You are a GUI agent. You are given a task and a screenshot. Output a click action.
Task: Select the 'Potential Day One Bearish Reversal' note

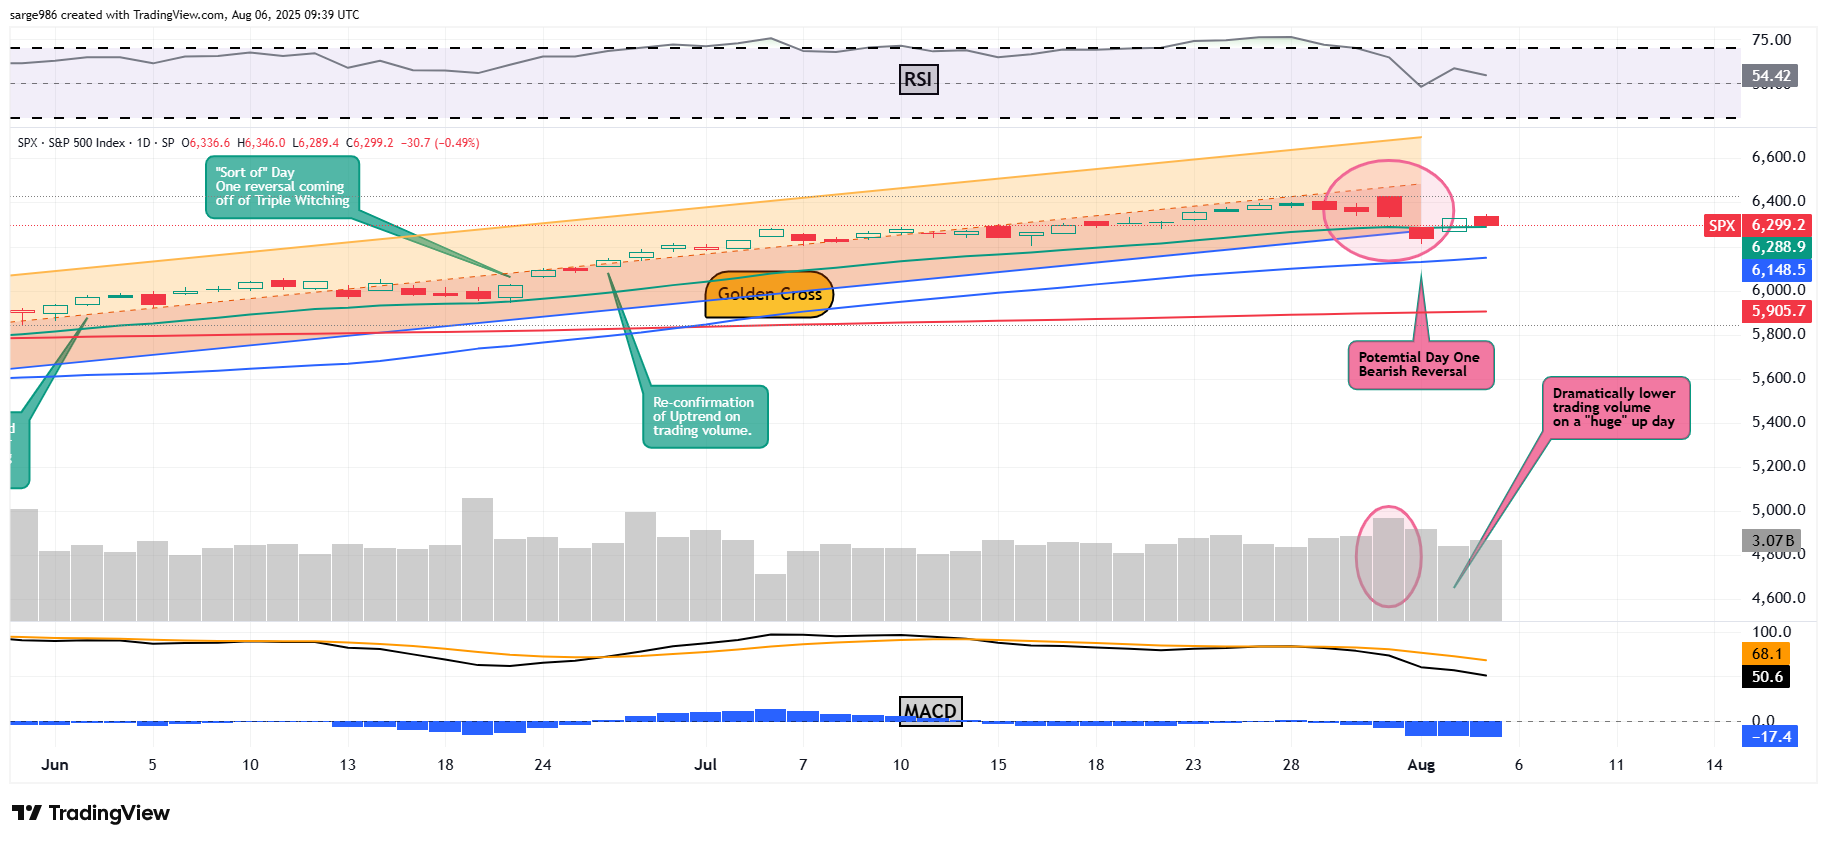point(1420,365)
